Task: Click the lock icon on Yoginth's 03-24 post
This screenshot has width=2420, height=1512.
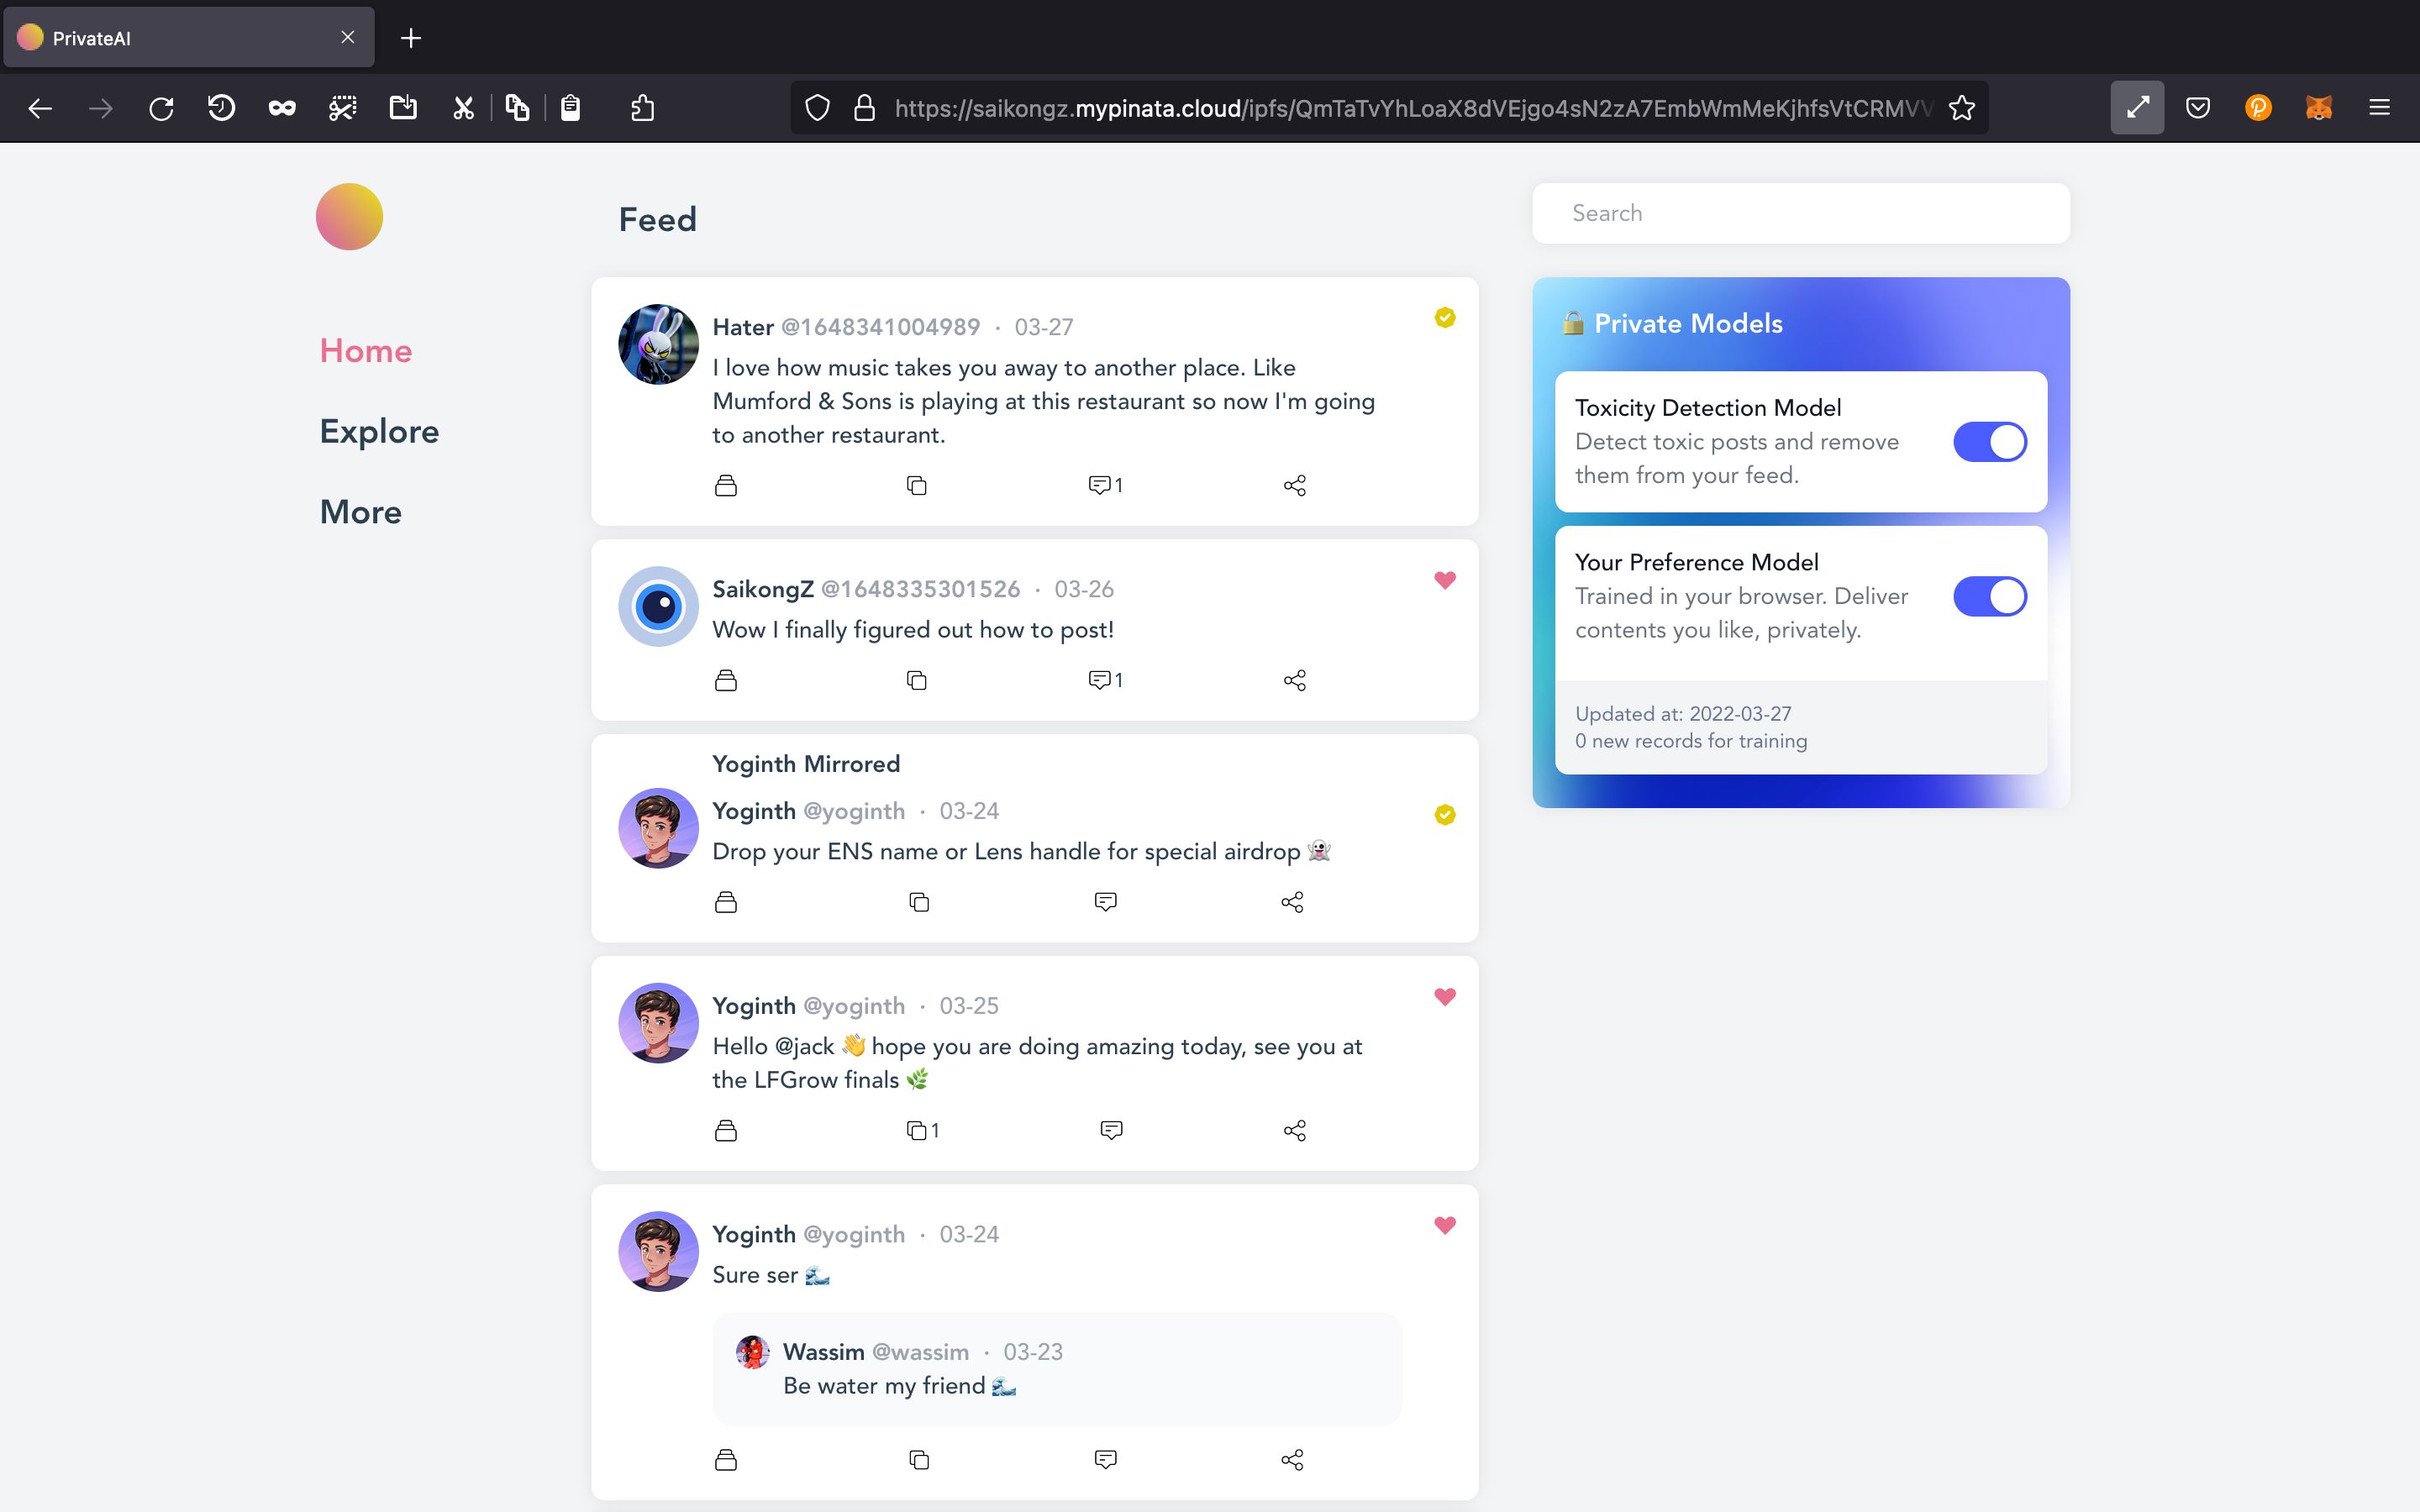Action: 725,900
